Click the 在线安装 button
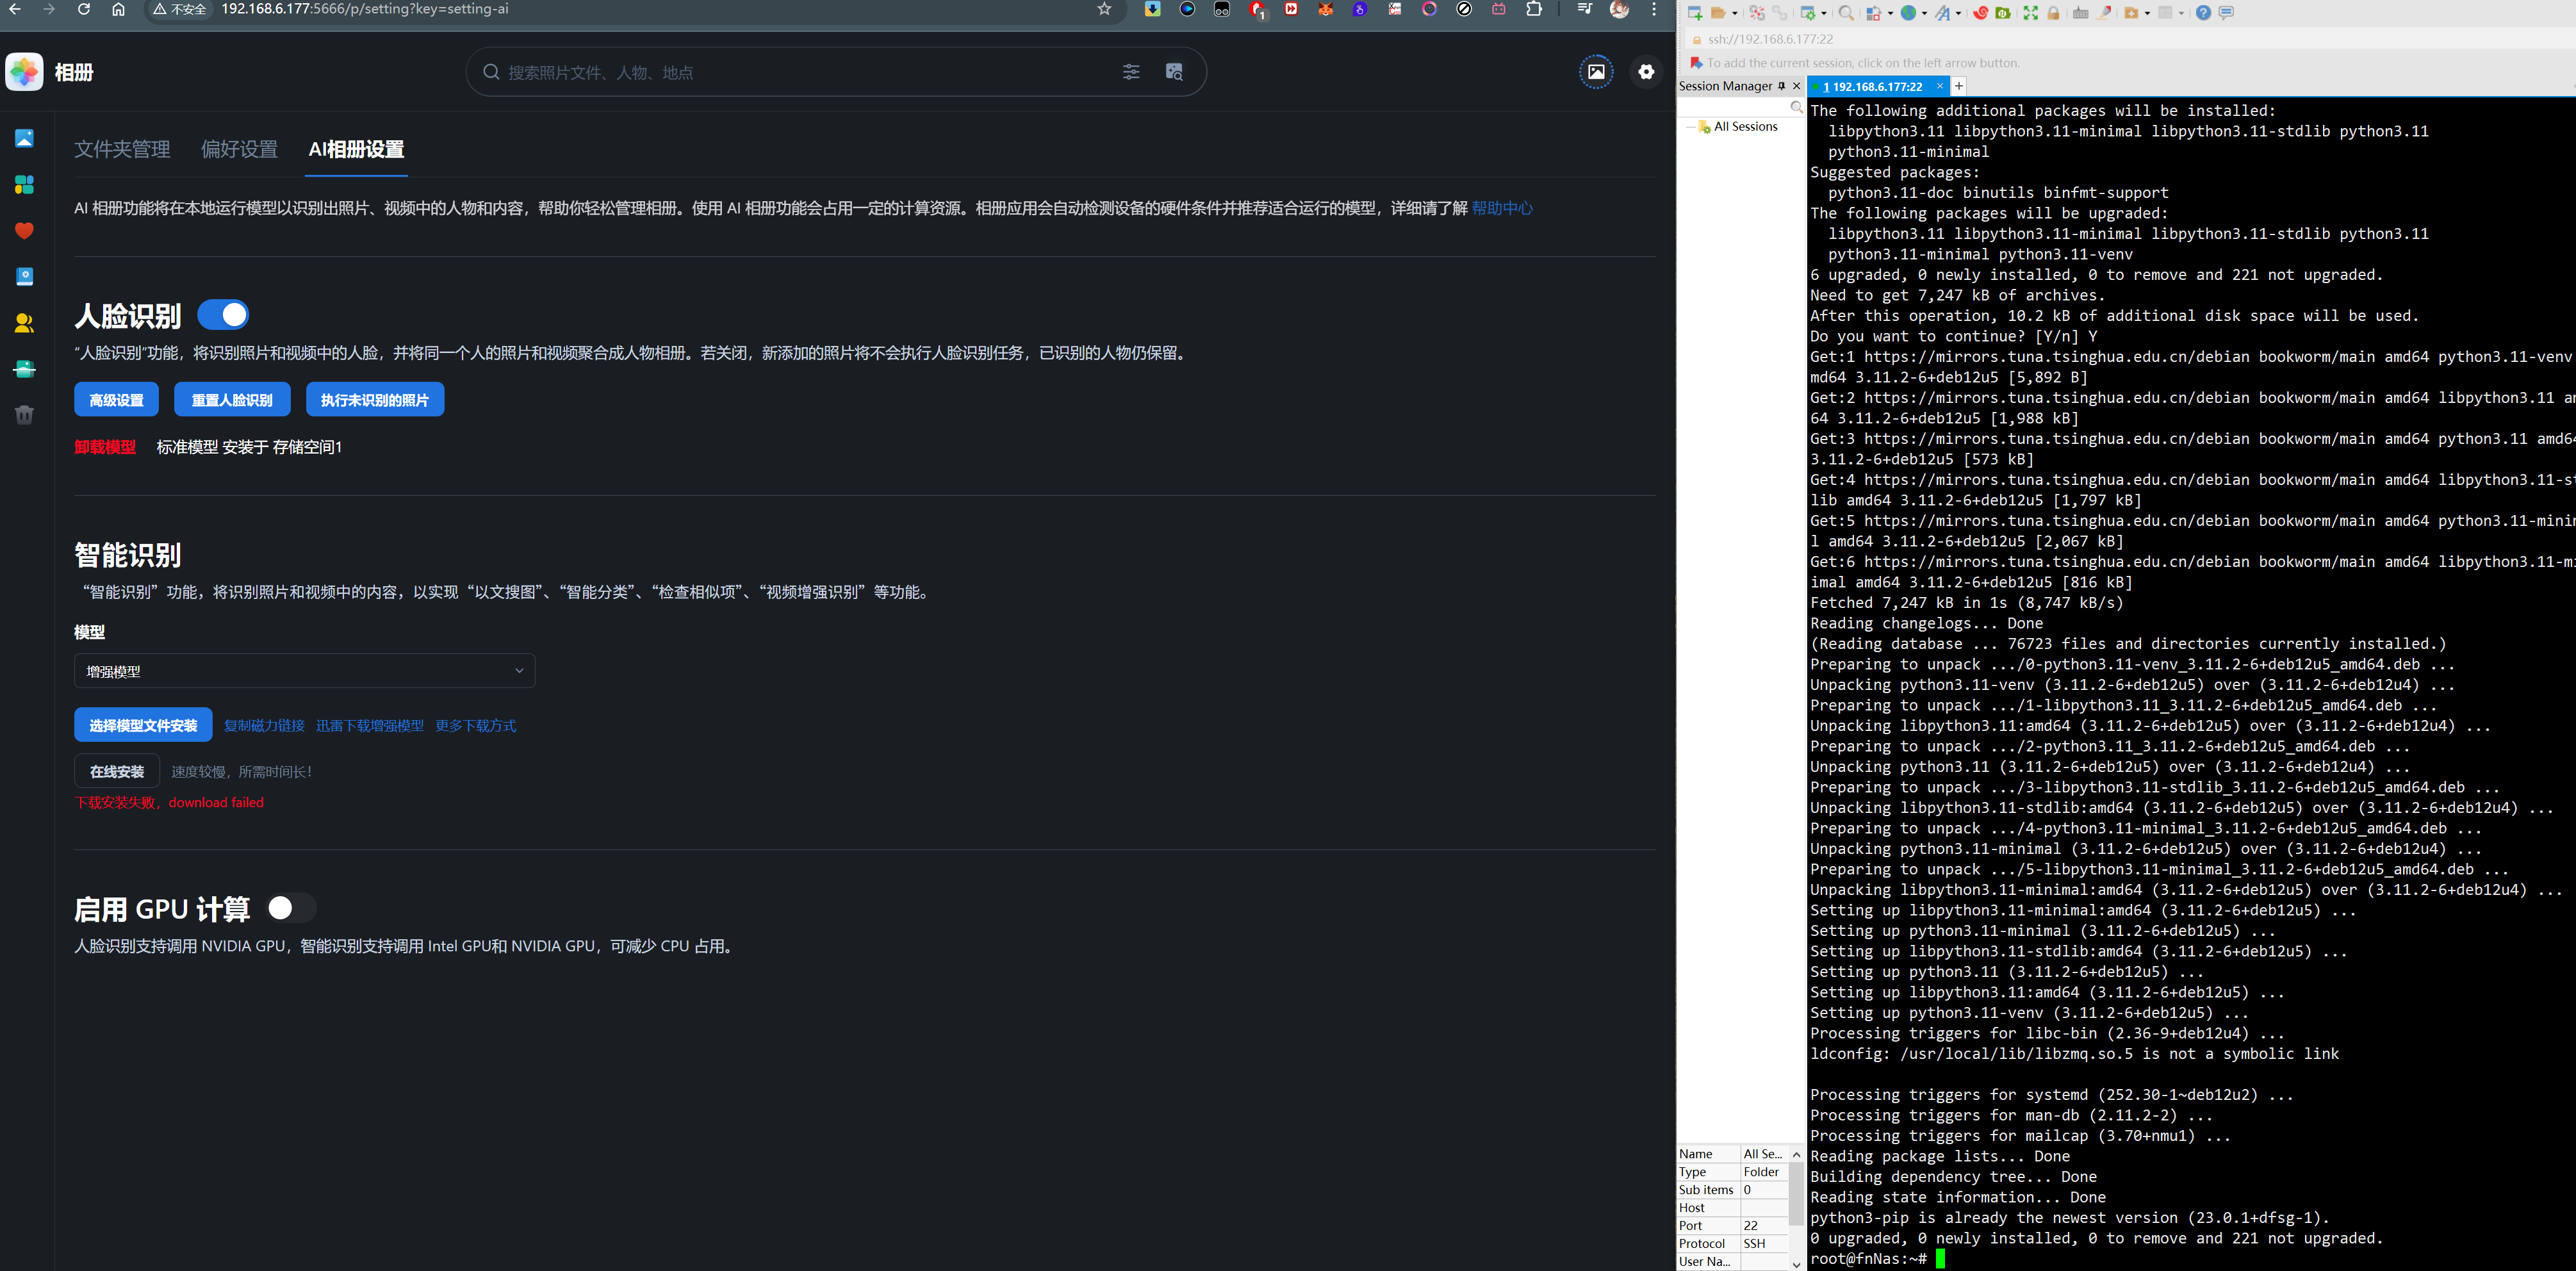2576x1271 pixels. click(117, 771)
